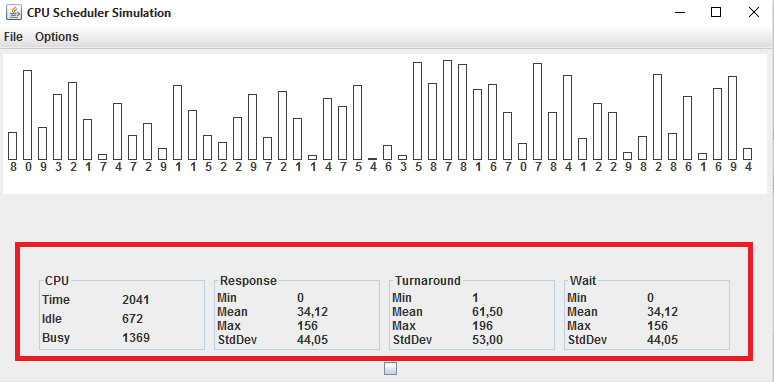Open the File menu

tap(13, 37)
